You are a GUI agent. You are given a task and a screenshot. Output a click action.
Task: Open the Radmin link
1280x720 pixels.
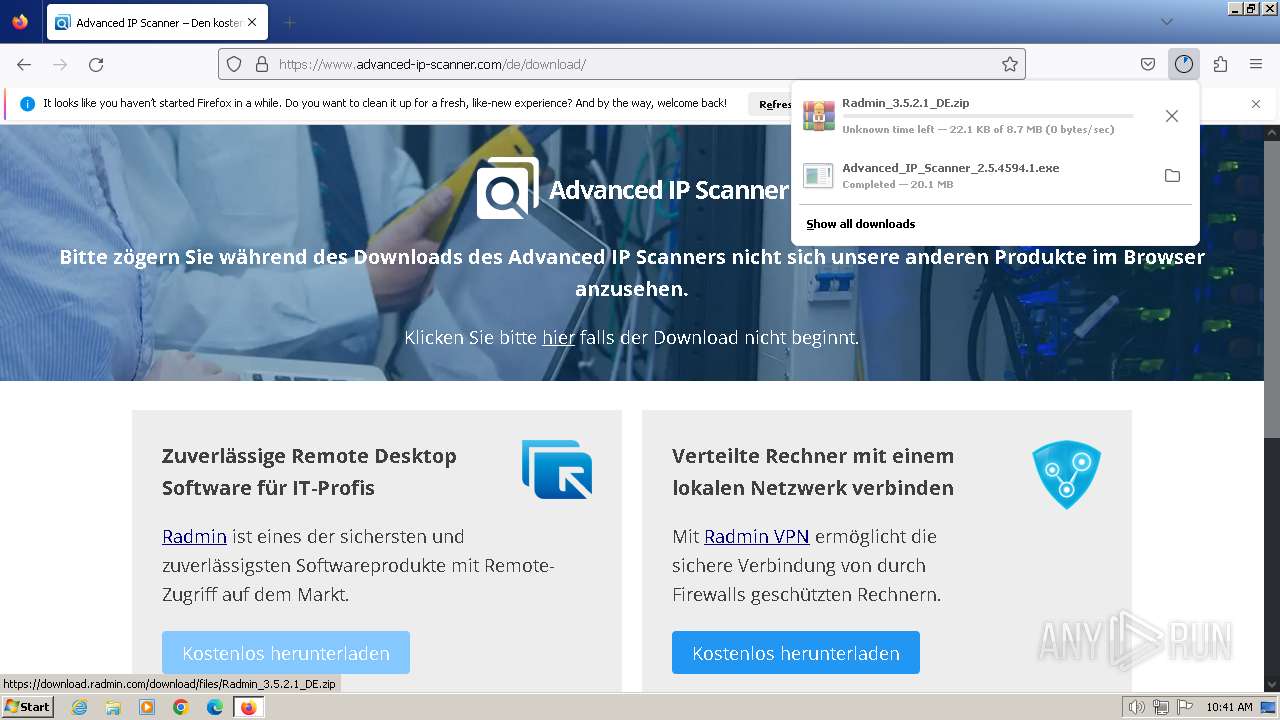coord(194,536)
